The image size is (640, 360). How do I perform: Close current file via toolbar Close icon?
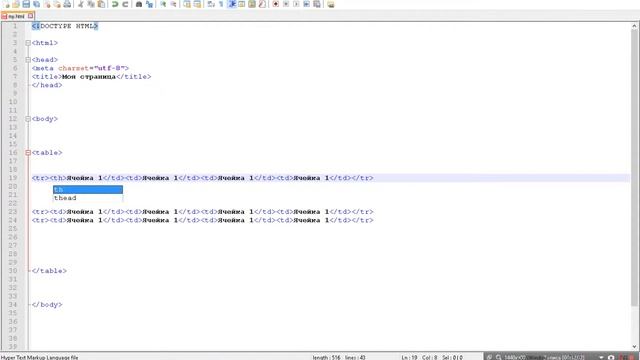tap(47, 4)
